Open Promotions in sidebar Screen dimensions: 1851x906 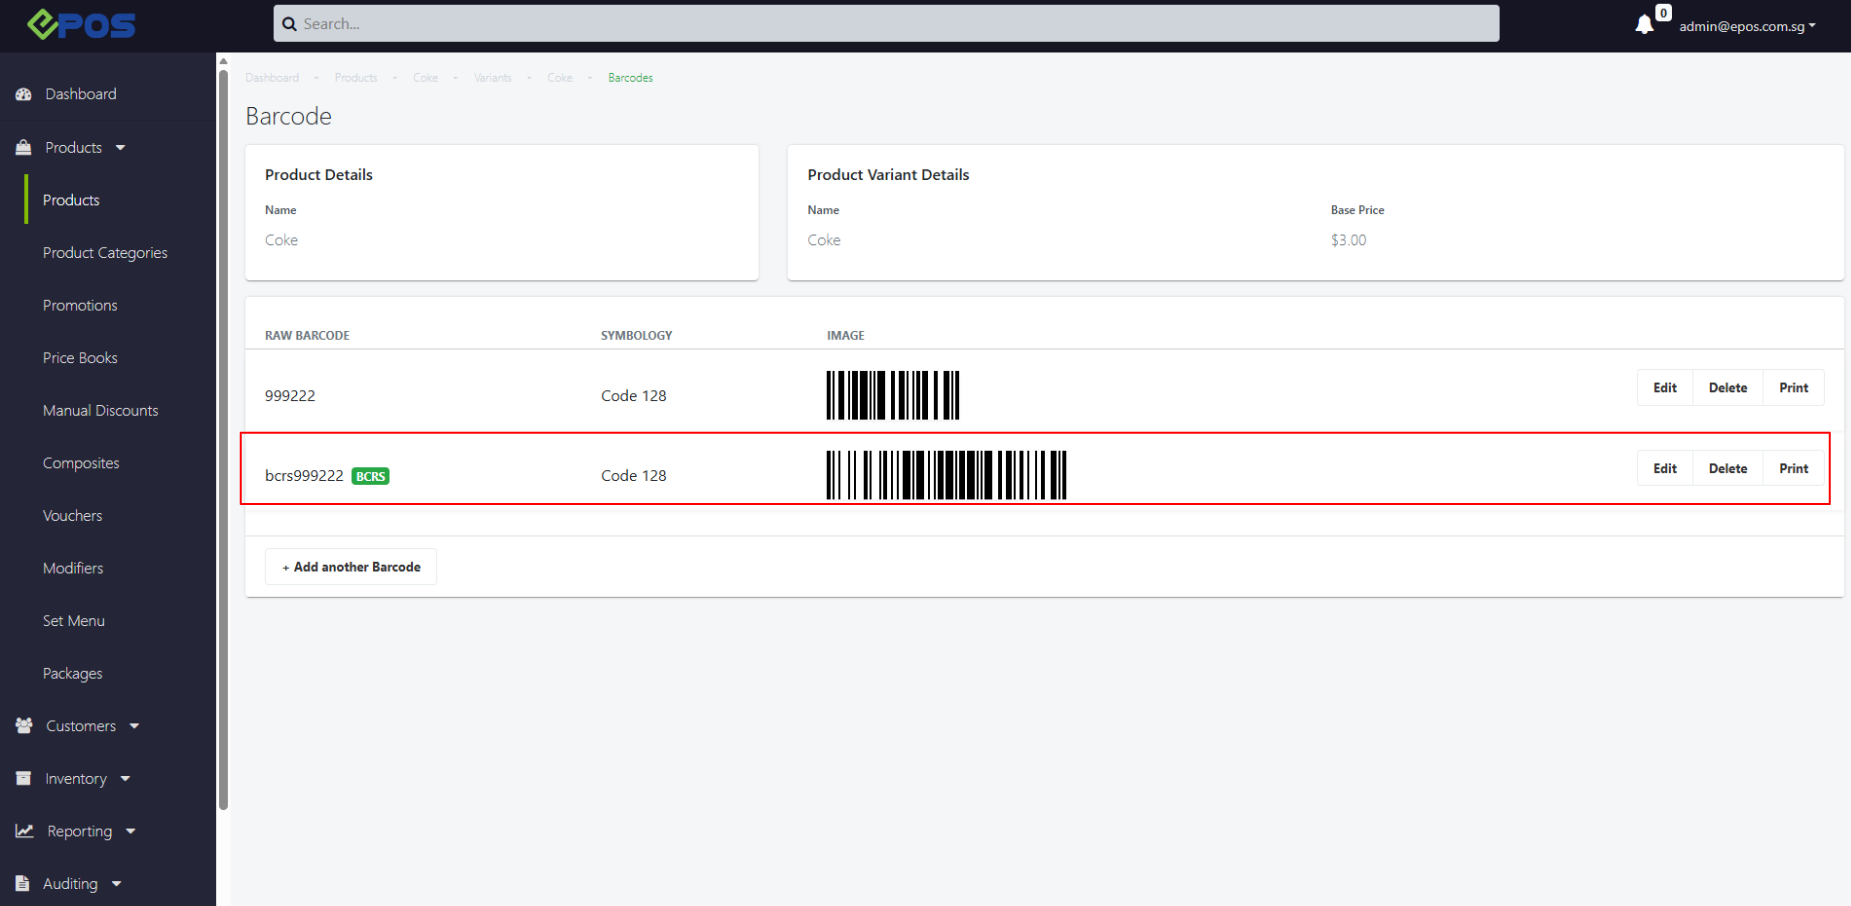pyautogui.click(x=80, y=305)
